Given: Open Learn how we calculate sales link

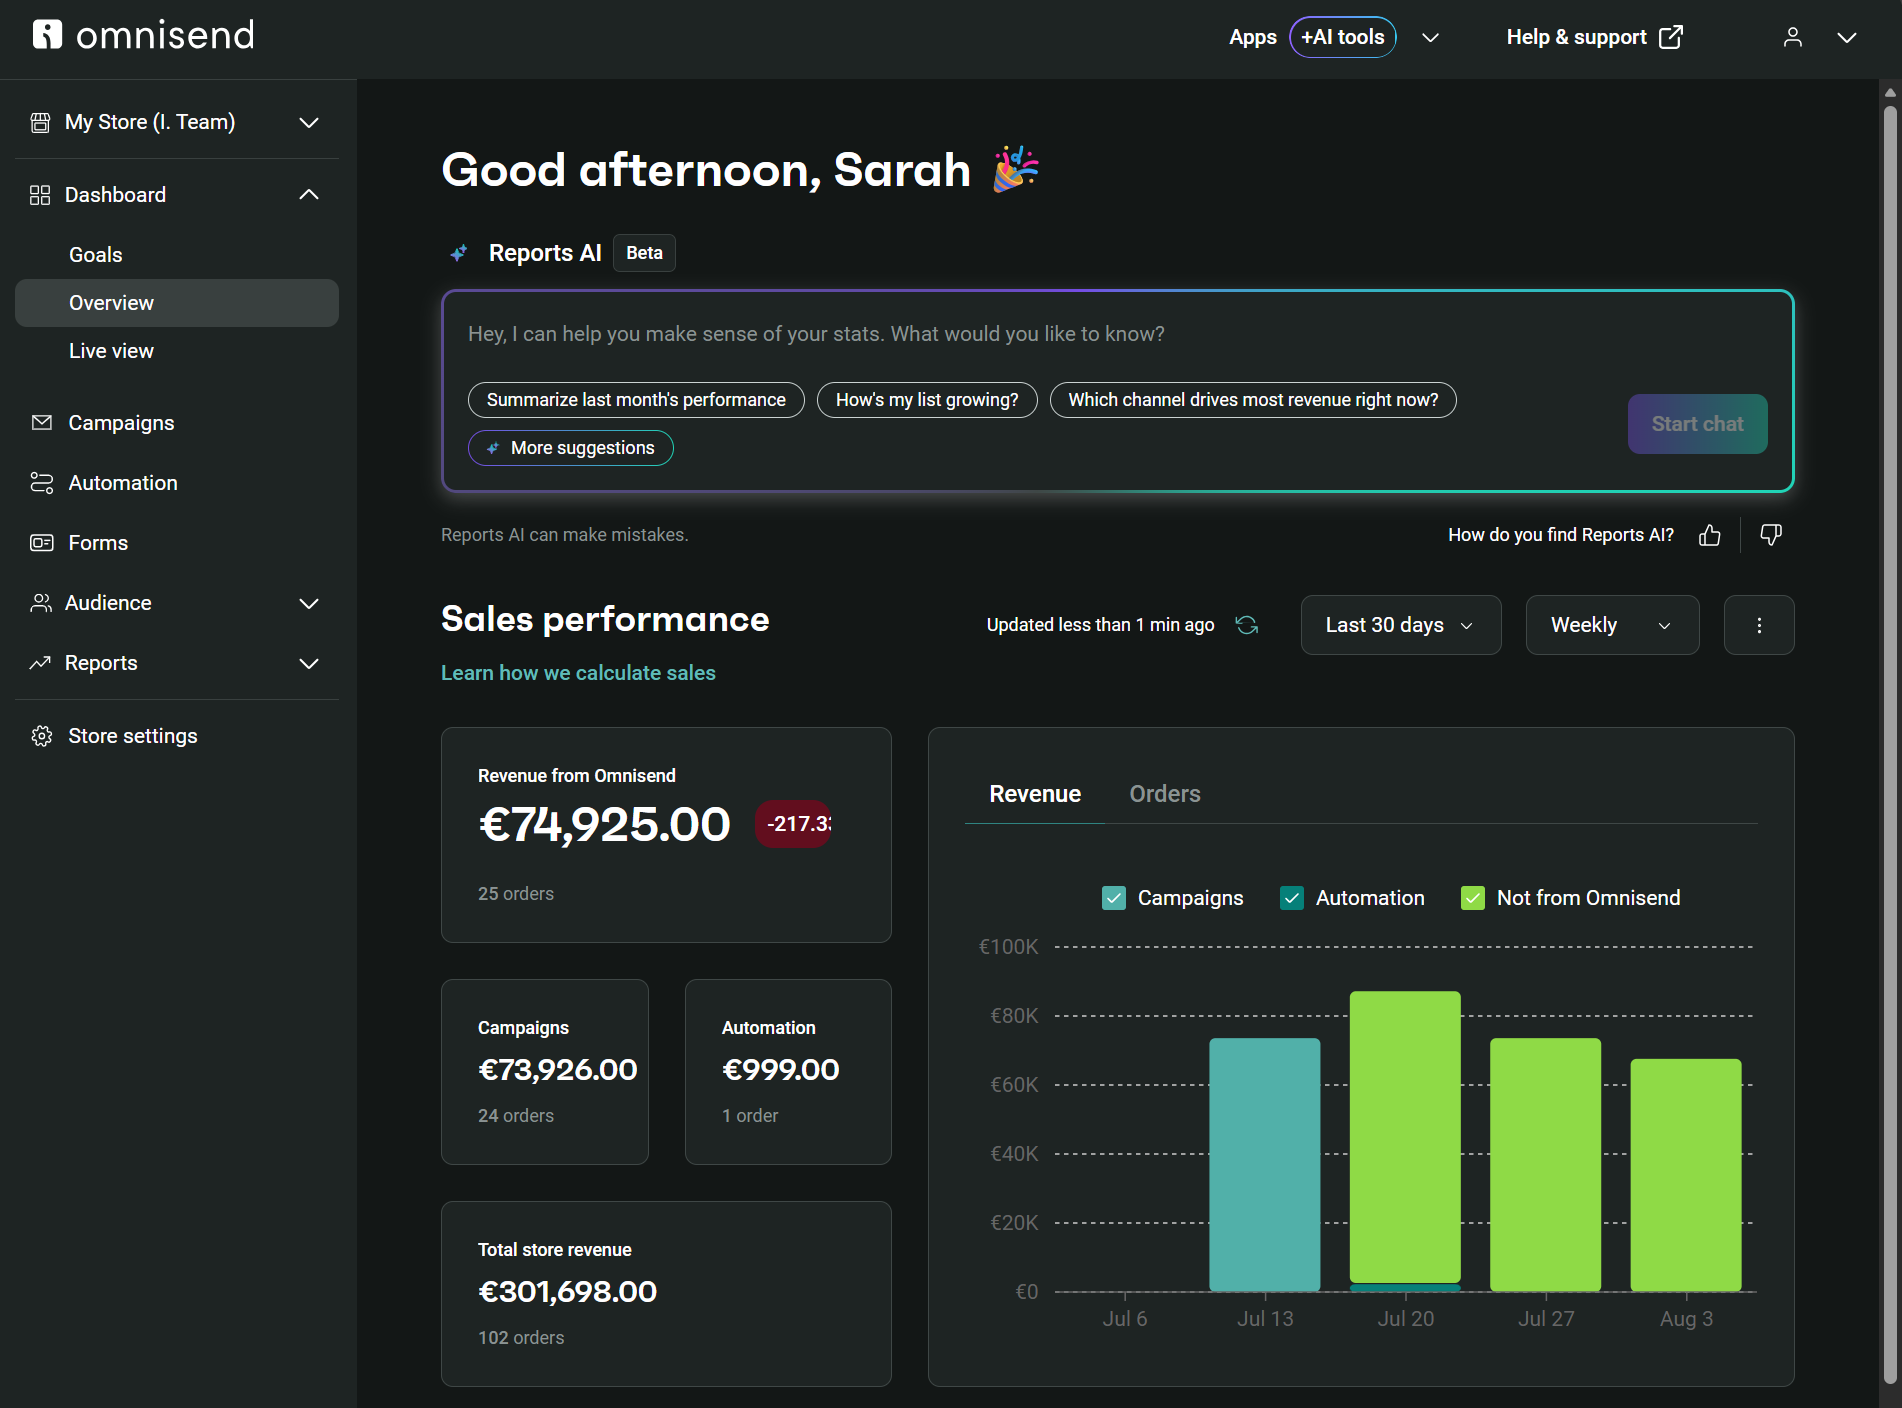Looking at the screenshot, I should click(x=578, y=673).
